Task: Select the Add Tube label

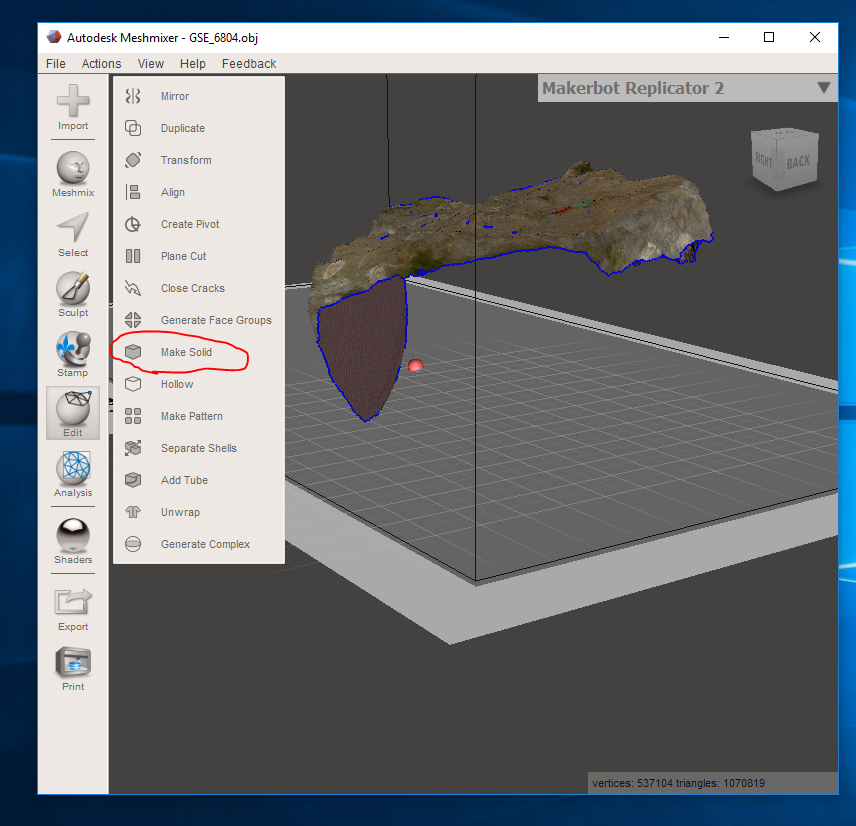Action: point(185,480)
